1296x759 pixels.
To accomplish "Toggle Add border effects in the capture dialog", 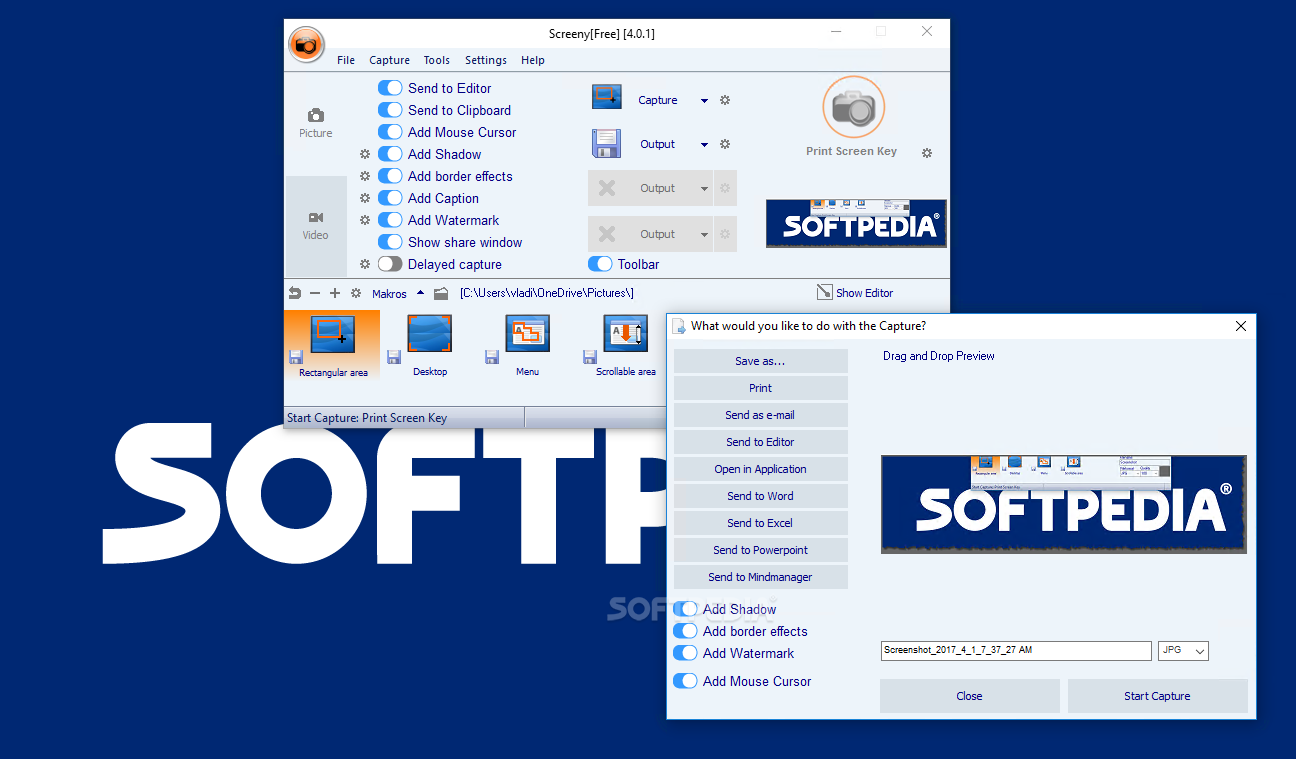I will coord(685,631).
